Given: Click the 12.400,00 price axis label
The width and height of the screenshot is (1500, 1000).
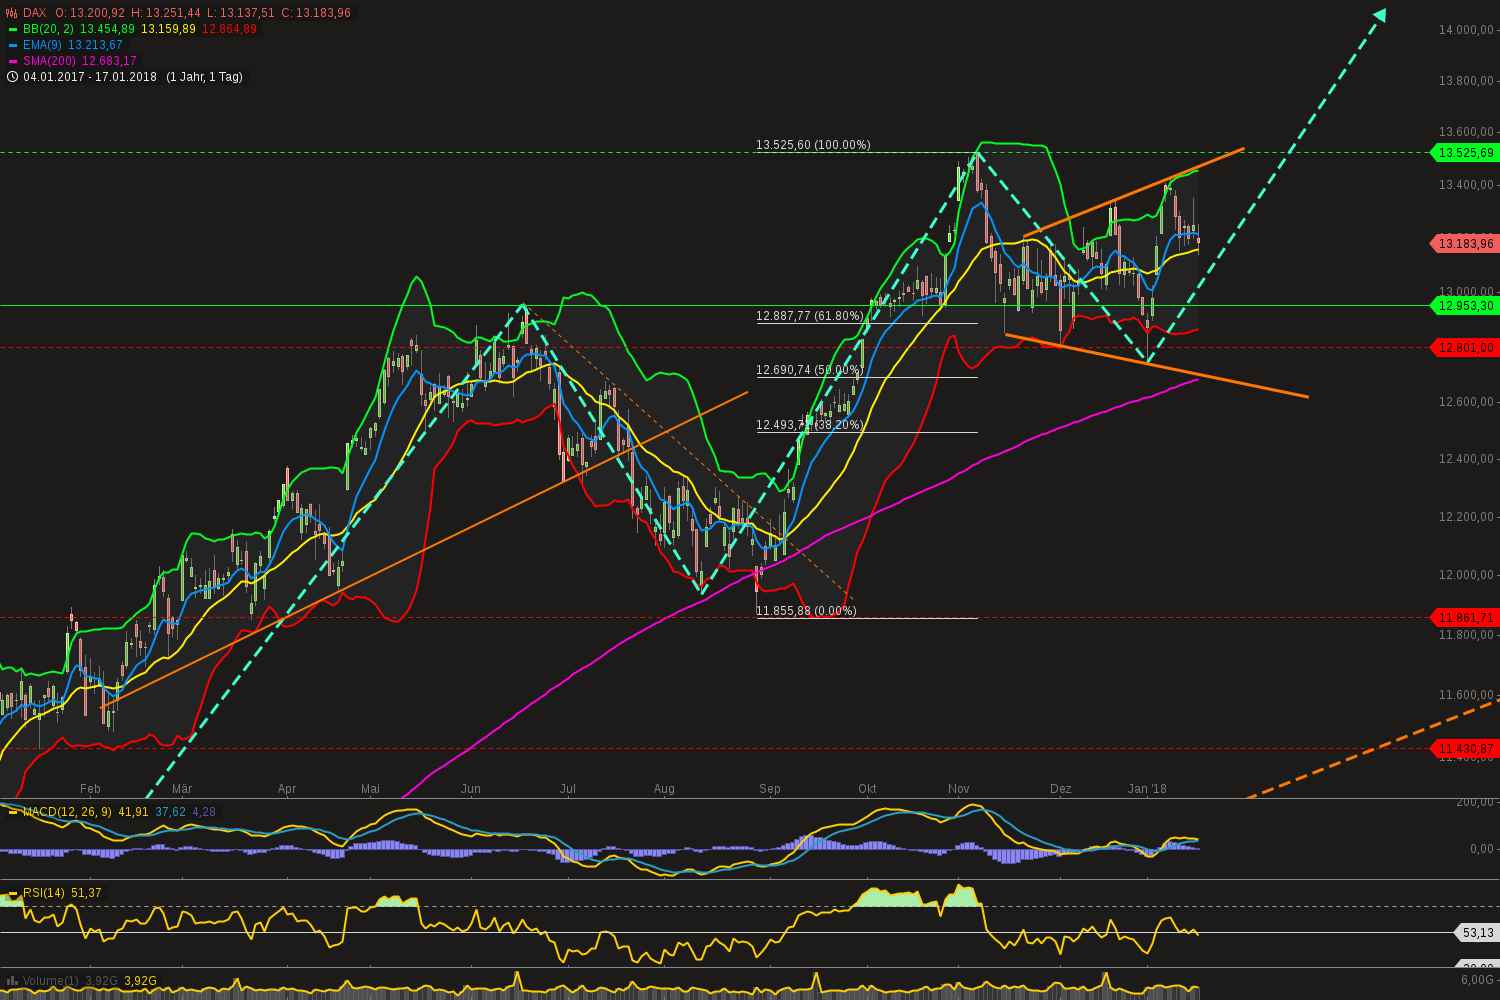Looking at the screenshot, I should pyautogui.click(x=1466, y=459).
